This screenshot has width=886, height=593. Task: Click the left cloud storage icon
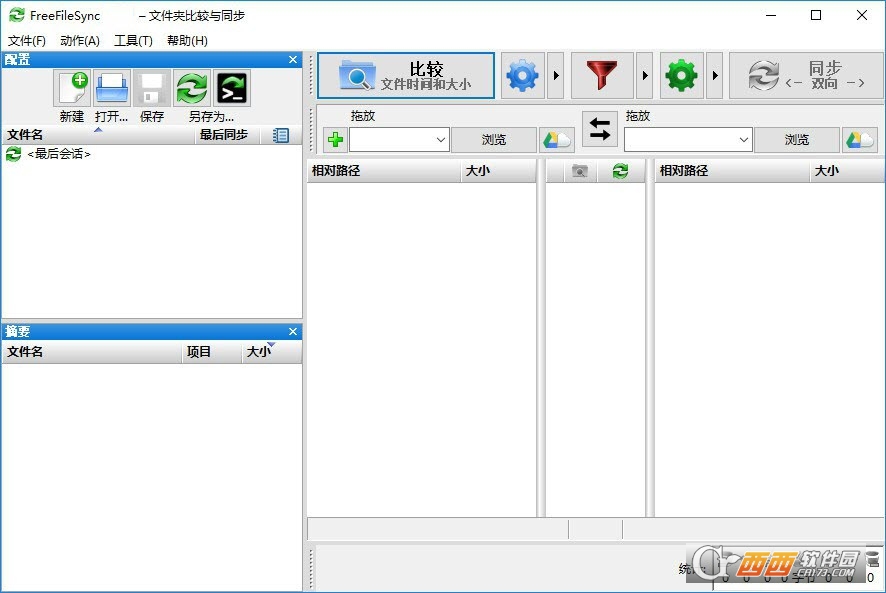557,140
